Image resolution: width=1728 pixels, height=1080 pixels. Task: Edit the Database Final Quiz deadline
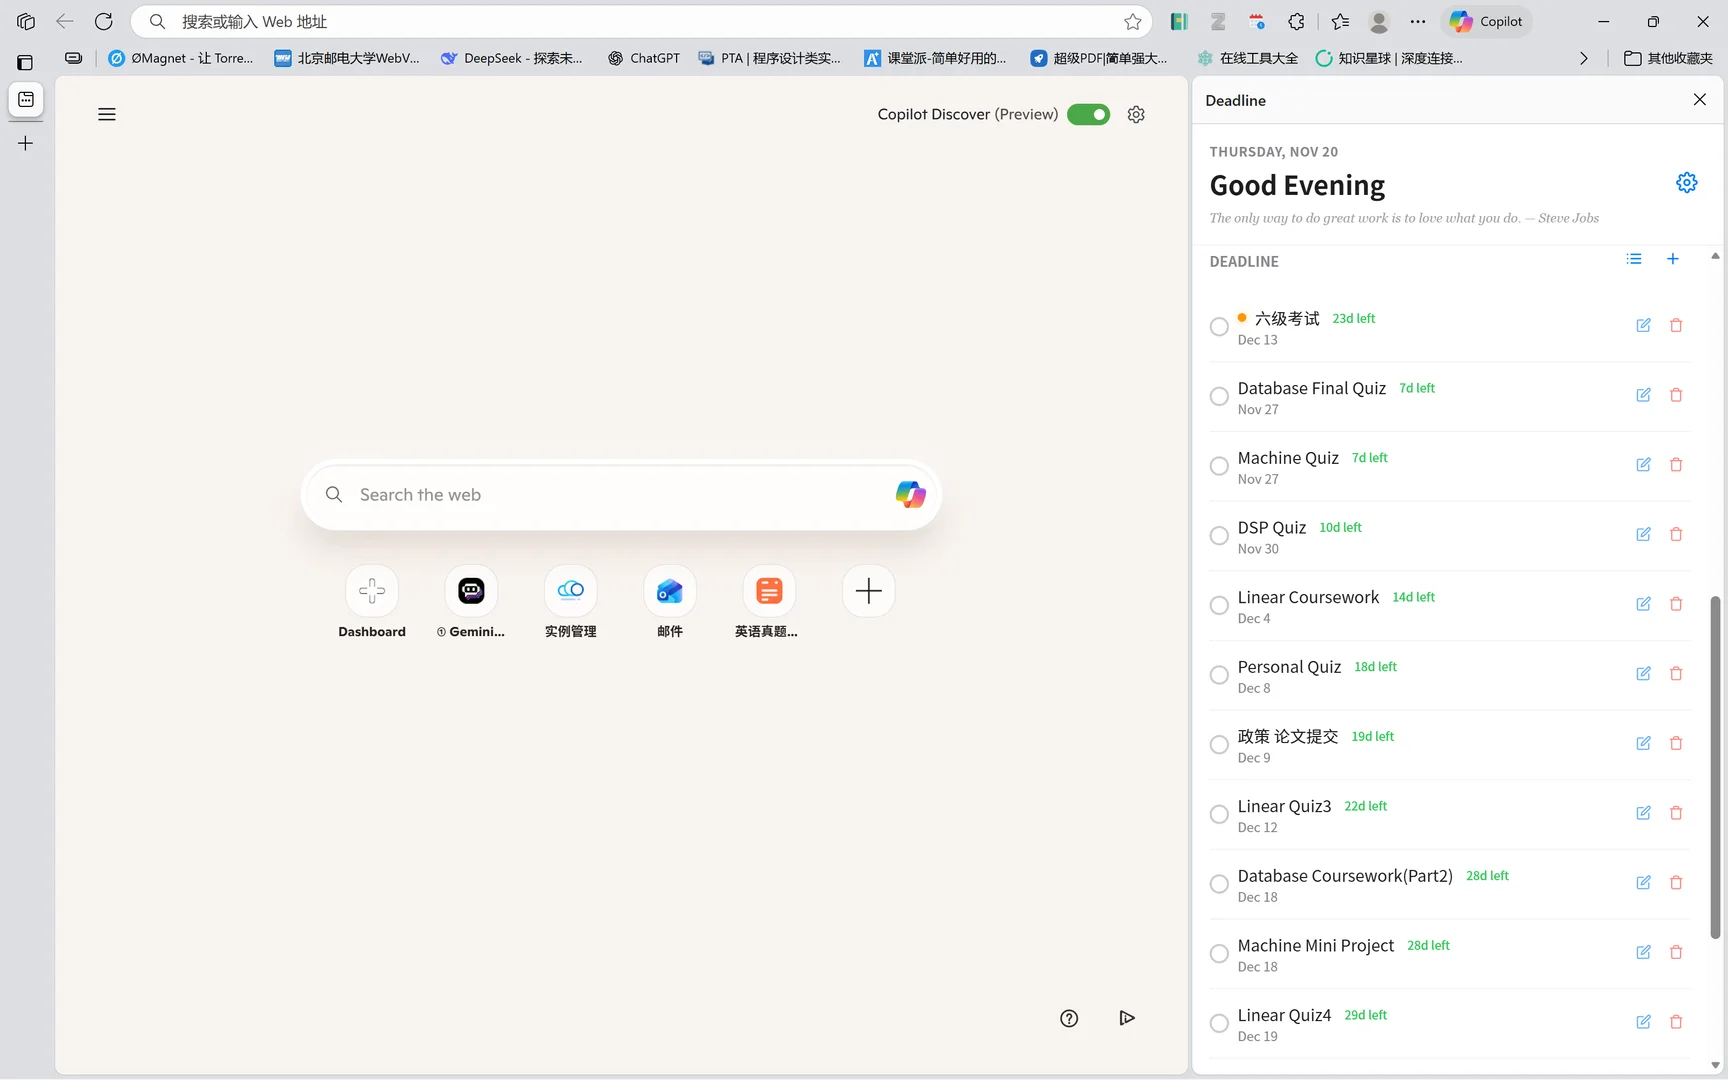point(1643,395)
